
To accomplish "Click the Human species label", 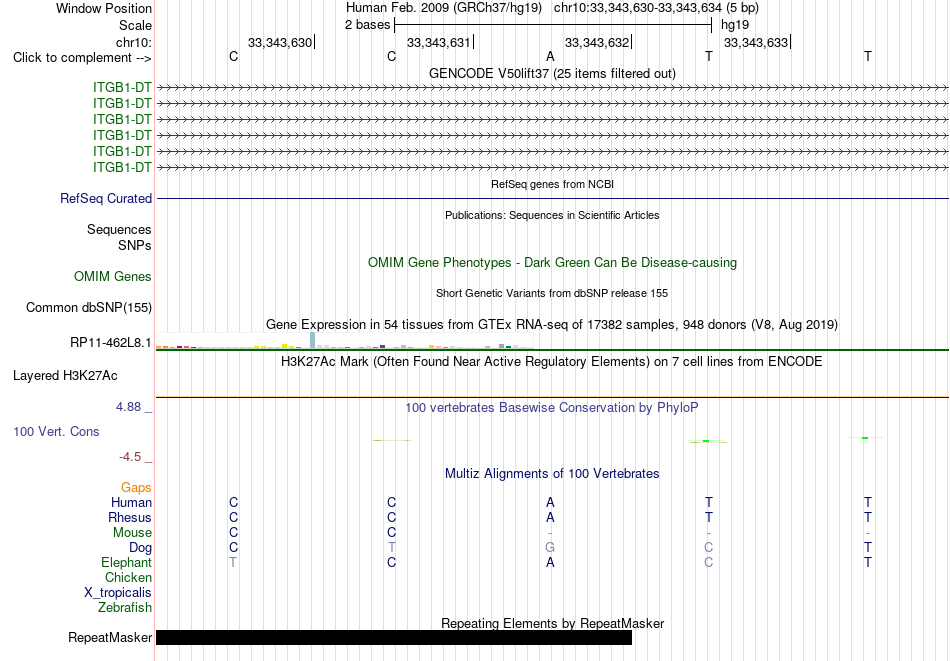I will (131, 502).
